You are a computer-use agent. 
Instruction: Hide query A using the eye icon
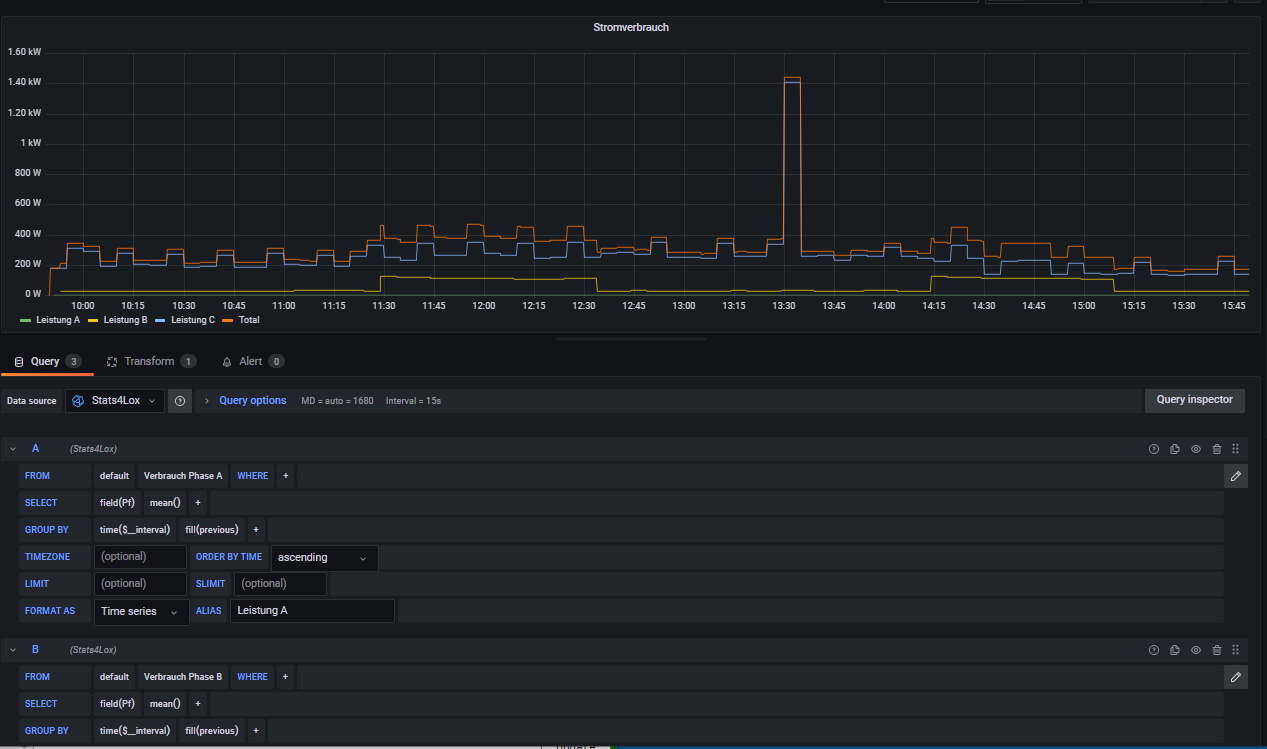coord(1196,449)
